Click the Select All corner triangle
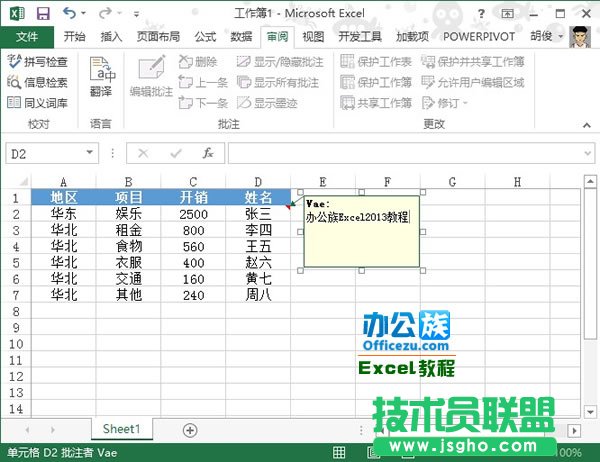 pyautogui.click(x=23, y=181)
